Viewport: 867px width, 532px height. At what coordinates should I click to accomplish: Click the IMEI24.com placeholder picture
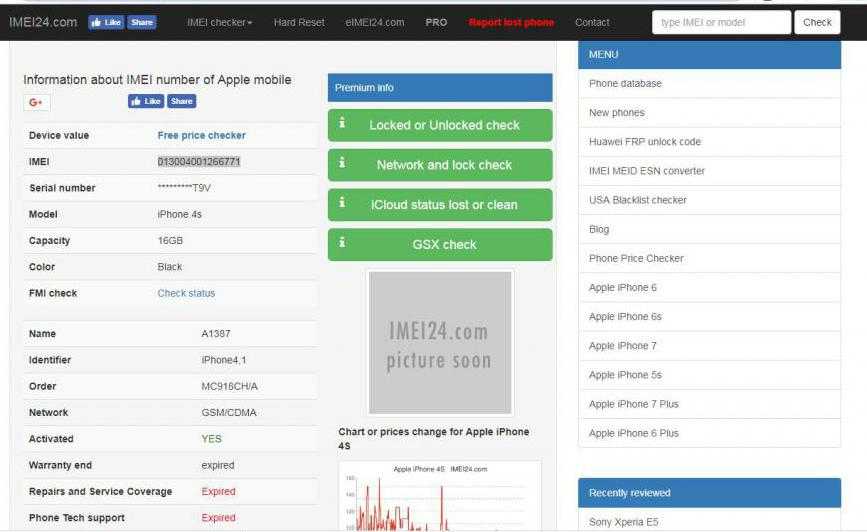[x=440, y=343]
